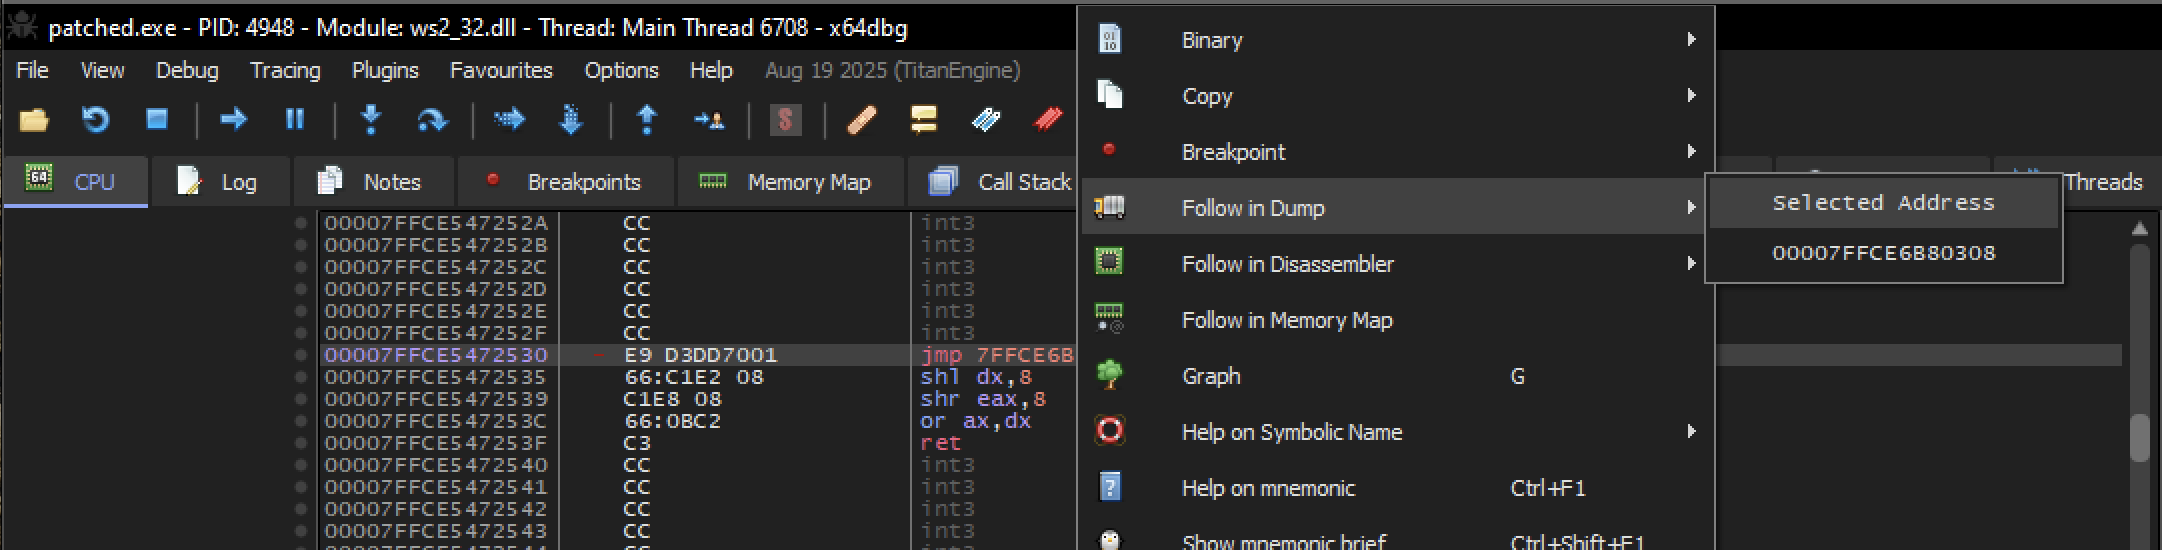Click the Binary menu icon
This screenshot has width=2162, height=550.
1110,40
